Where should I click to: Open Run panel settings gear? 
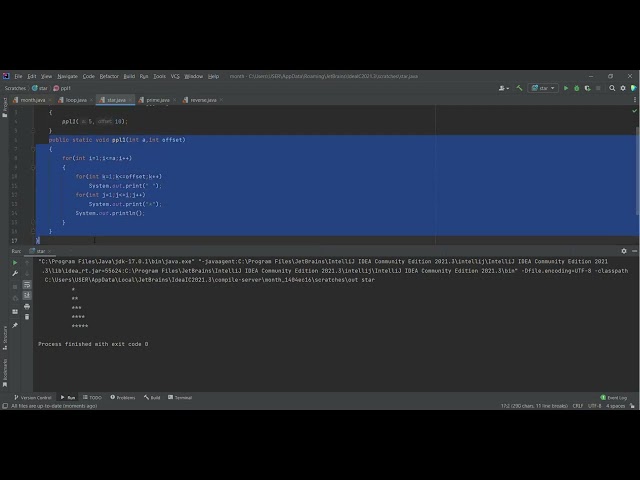(x=624, y=251)
